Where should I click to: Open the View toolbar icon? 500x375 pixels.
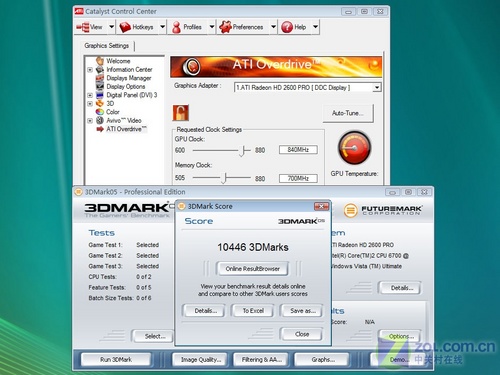pos(83,27)
